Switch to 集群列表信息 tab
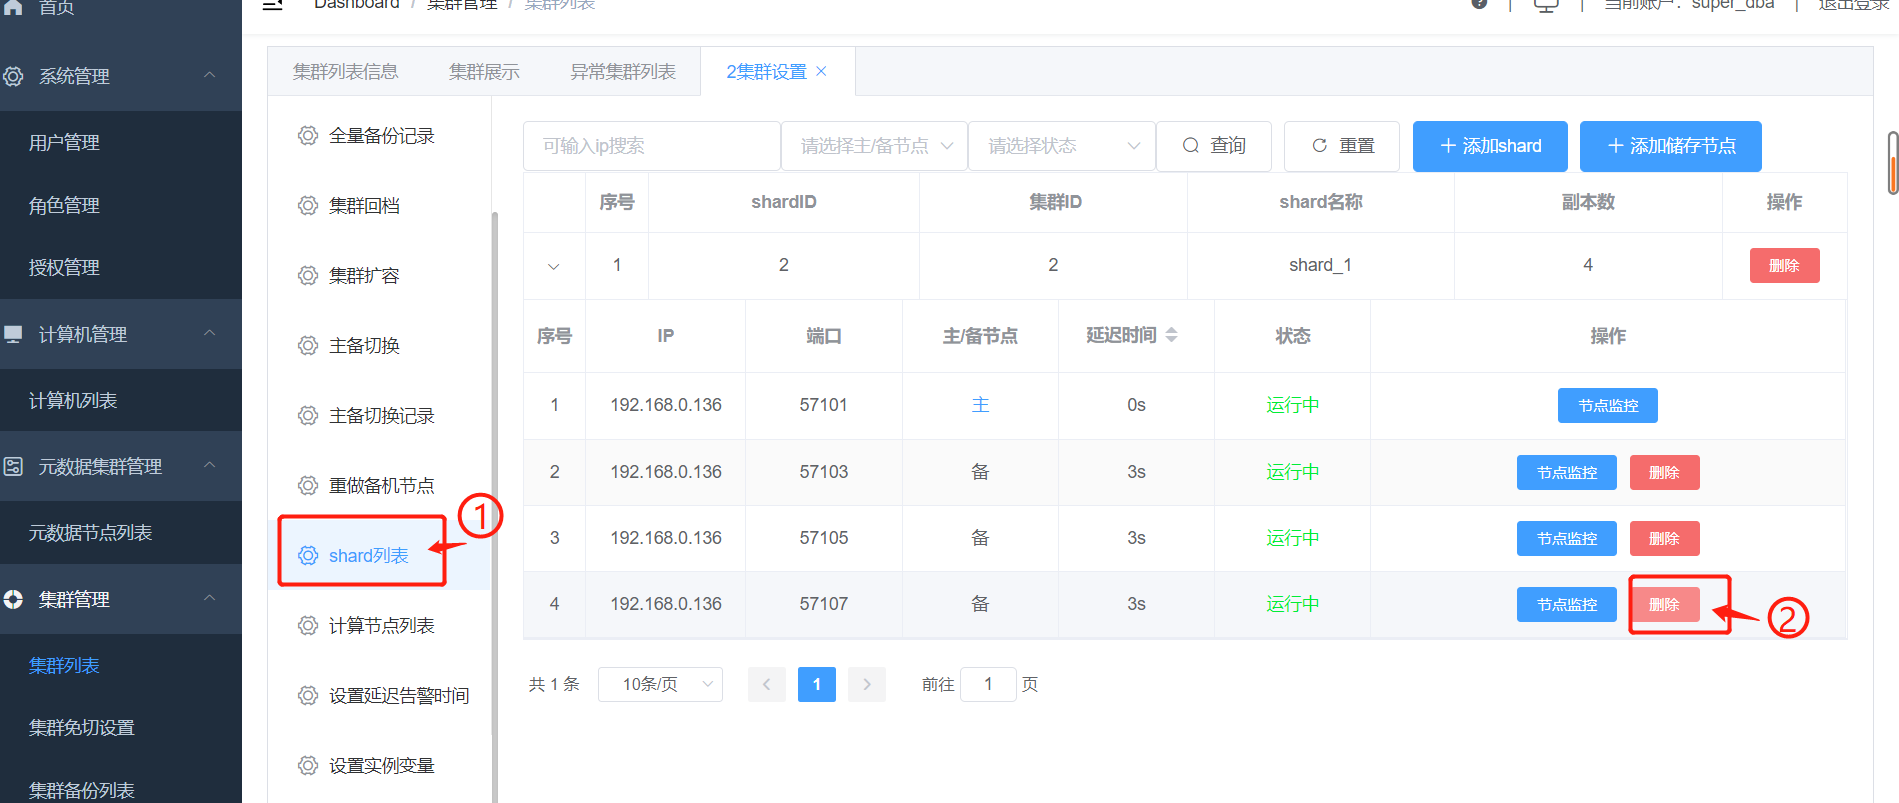1899x803 pixels. 345,72
